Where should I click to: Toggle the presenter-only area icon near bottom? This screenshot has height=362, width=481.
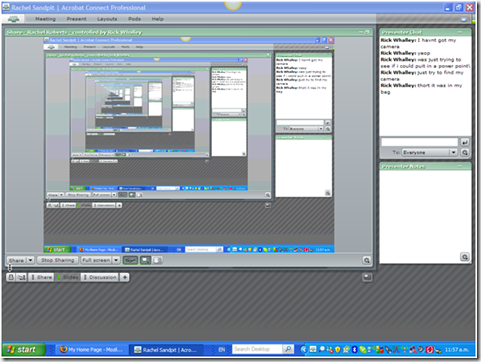pos(367,277)
